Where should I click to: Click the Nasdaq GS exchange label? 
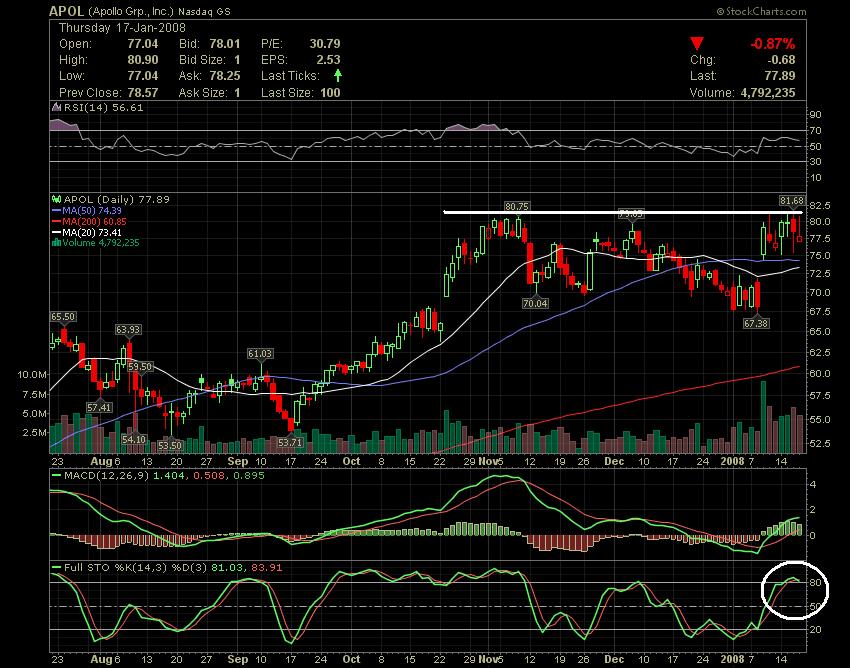pyautogui.click(x=205, y=11)
